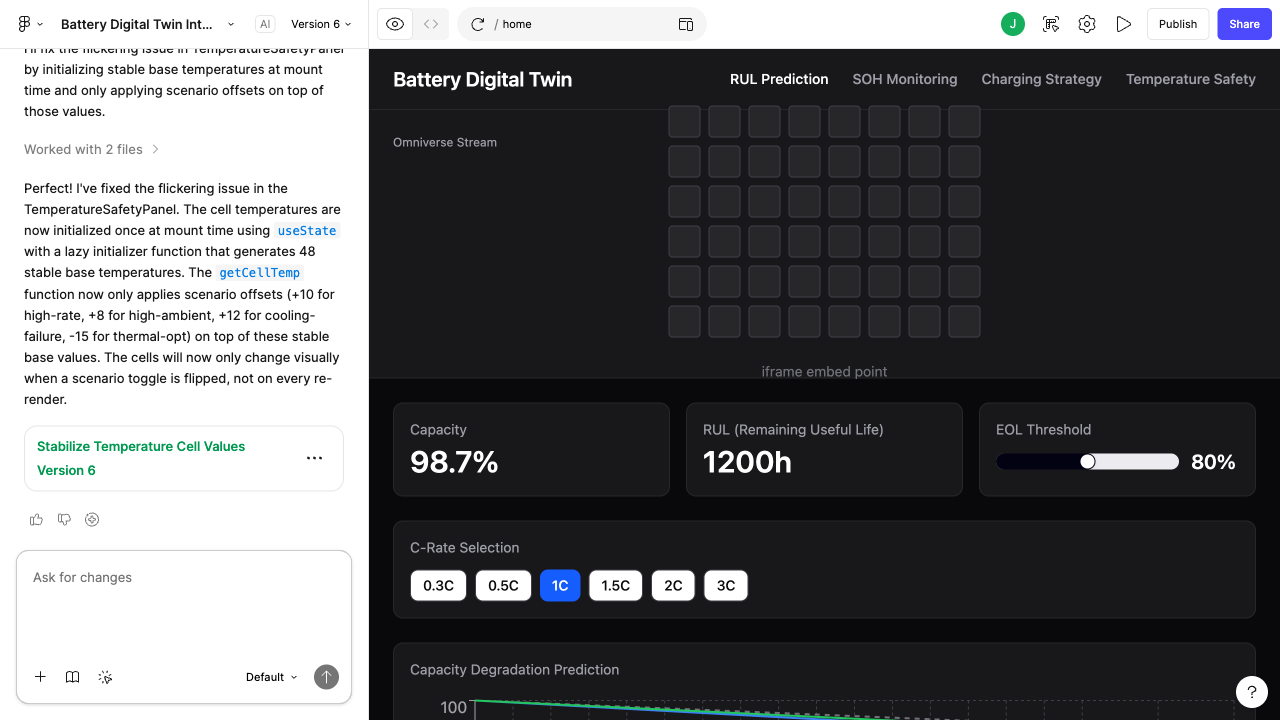Click the Publish button

tap(1178, 24)
